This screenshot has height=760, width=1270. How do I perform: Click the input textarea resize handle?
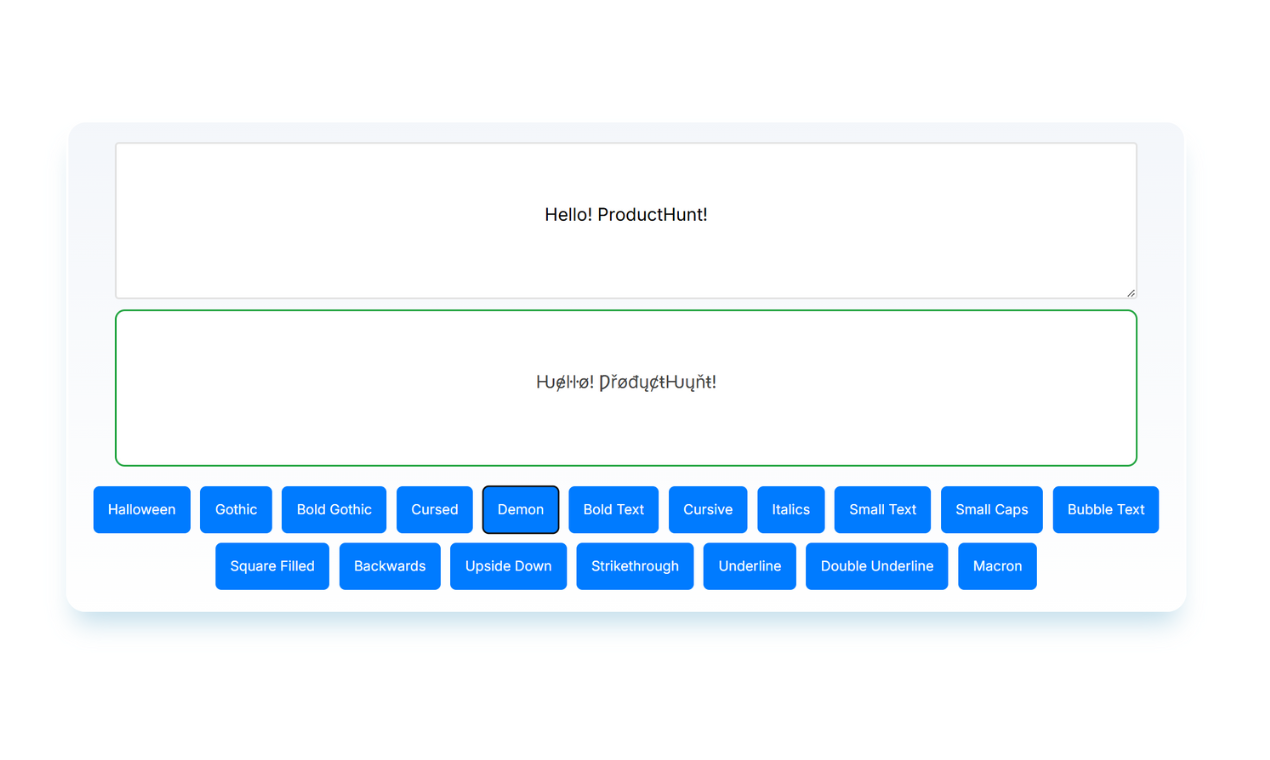pos(1131,293)
